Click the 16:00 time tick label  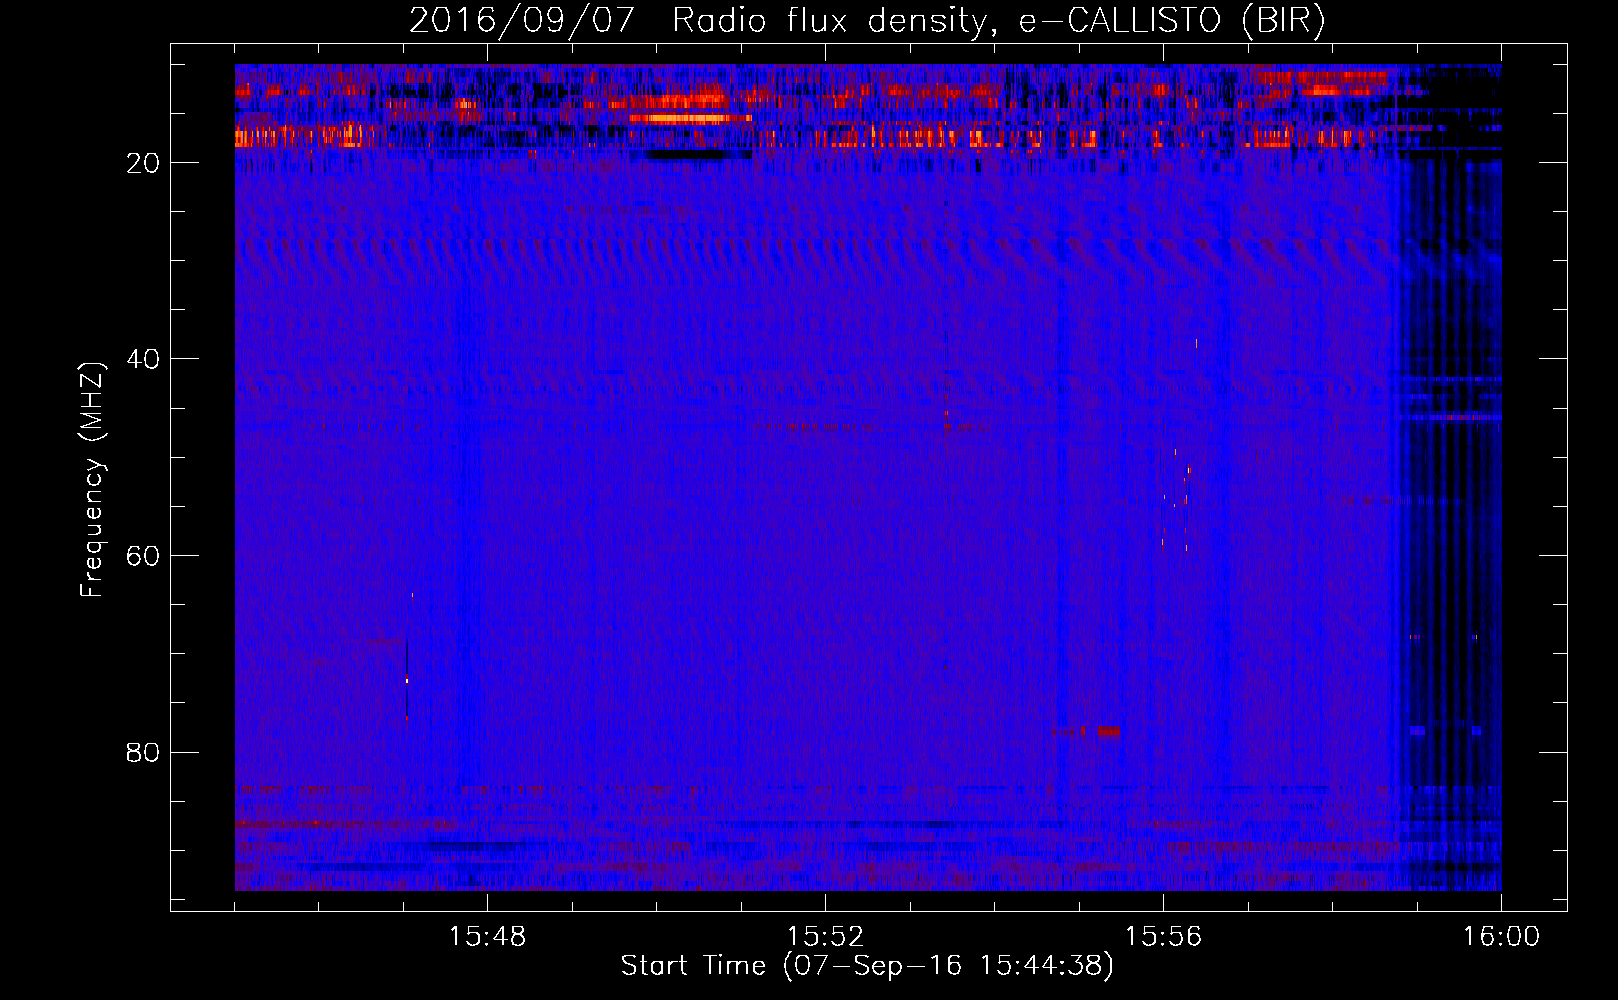point(1501,937)
